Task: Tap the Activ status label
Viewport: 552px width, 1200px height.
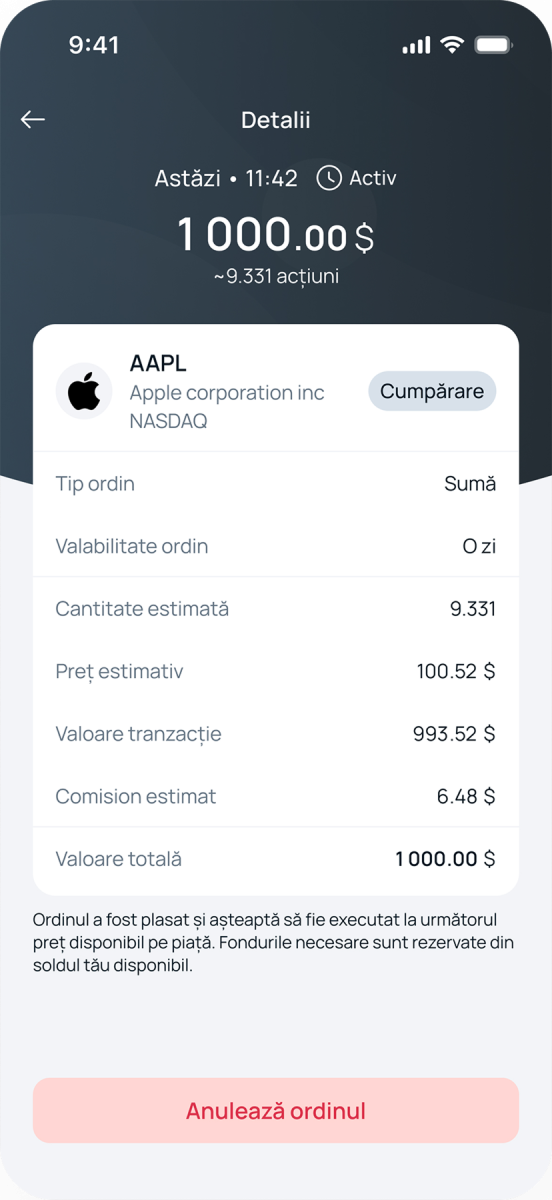Action: click(x=373, y=178)
